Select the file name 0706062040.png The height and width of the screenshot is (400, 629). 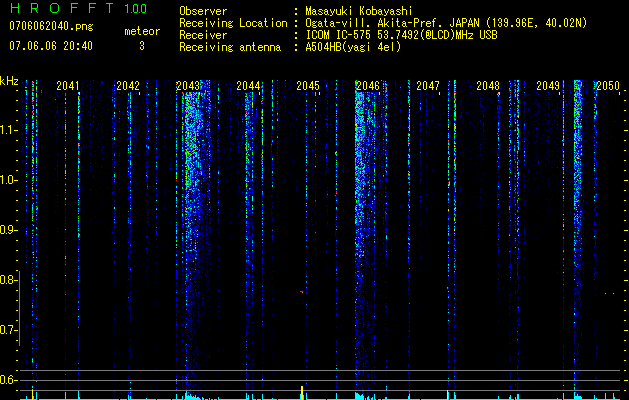click(x=51, y=26)
